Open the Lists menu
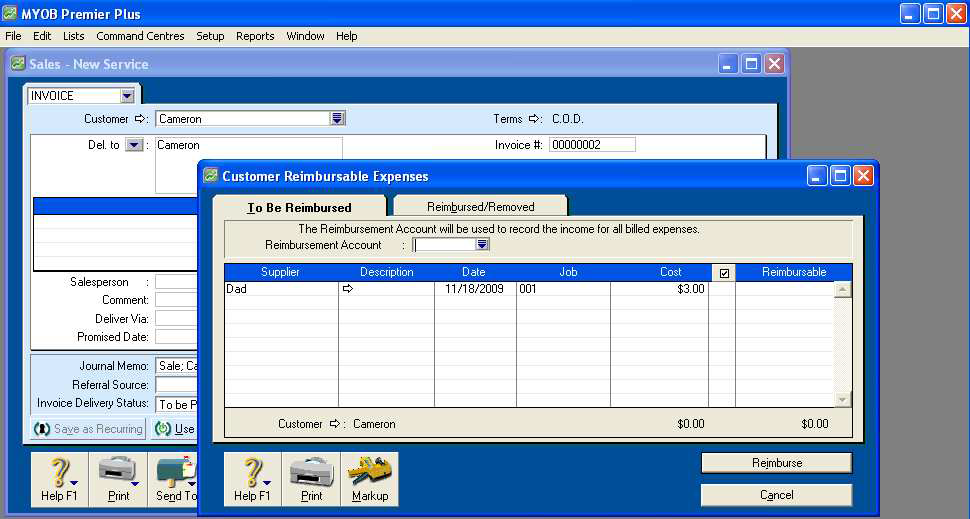 click(74, 36)
